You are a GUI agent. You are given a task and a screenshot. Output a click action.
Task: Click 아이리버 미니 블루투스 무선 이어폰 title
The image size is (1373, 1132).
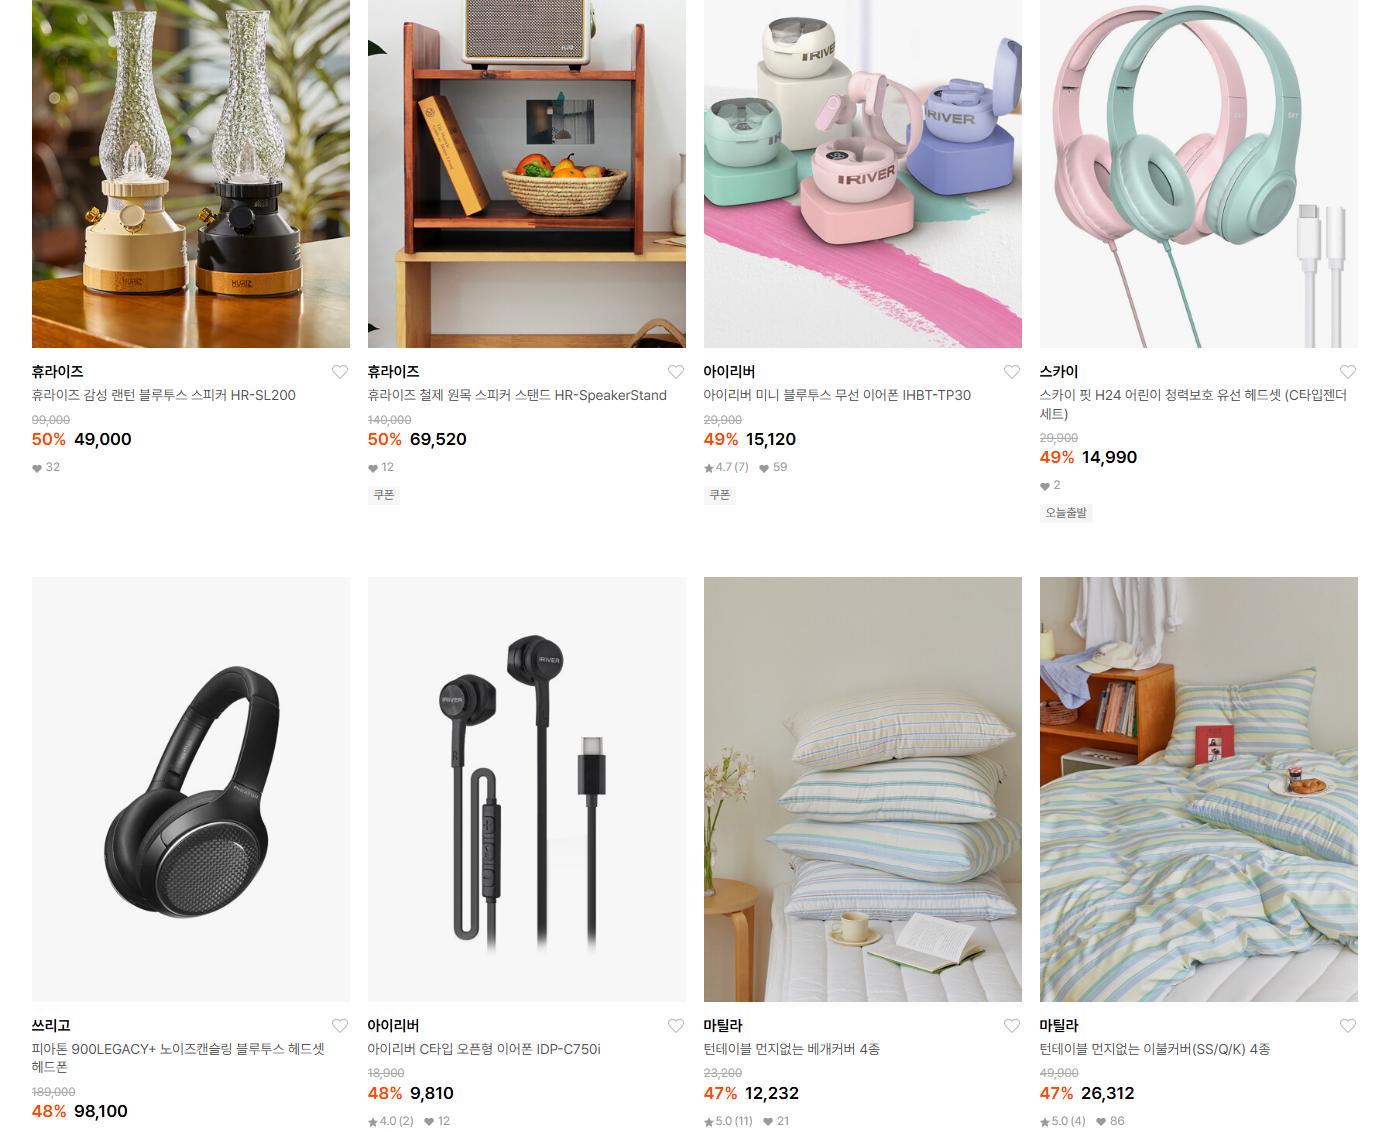pyautogui.click(x=837, y=395)
